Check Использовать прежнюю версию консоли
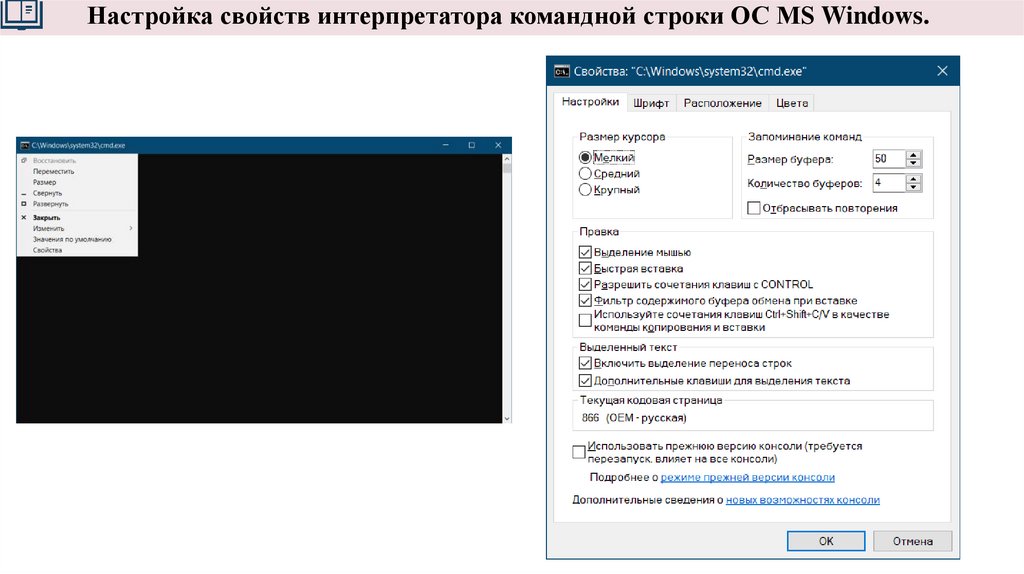 579,452
